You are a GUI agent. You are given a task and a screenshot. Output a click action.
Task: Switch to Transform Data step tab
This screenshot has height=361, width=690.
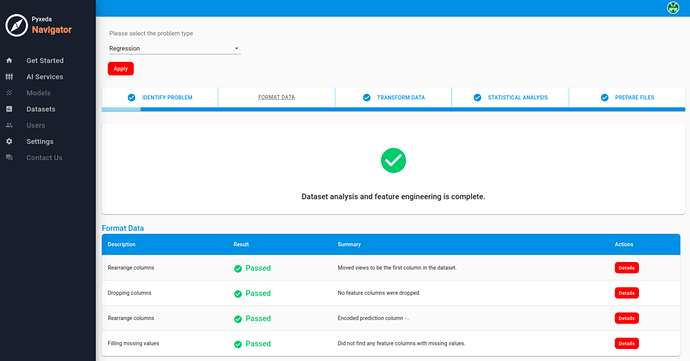(393, 97)
